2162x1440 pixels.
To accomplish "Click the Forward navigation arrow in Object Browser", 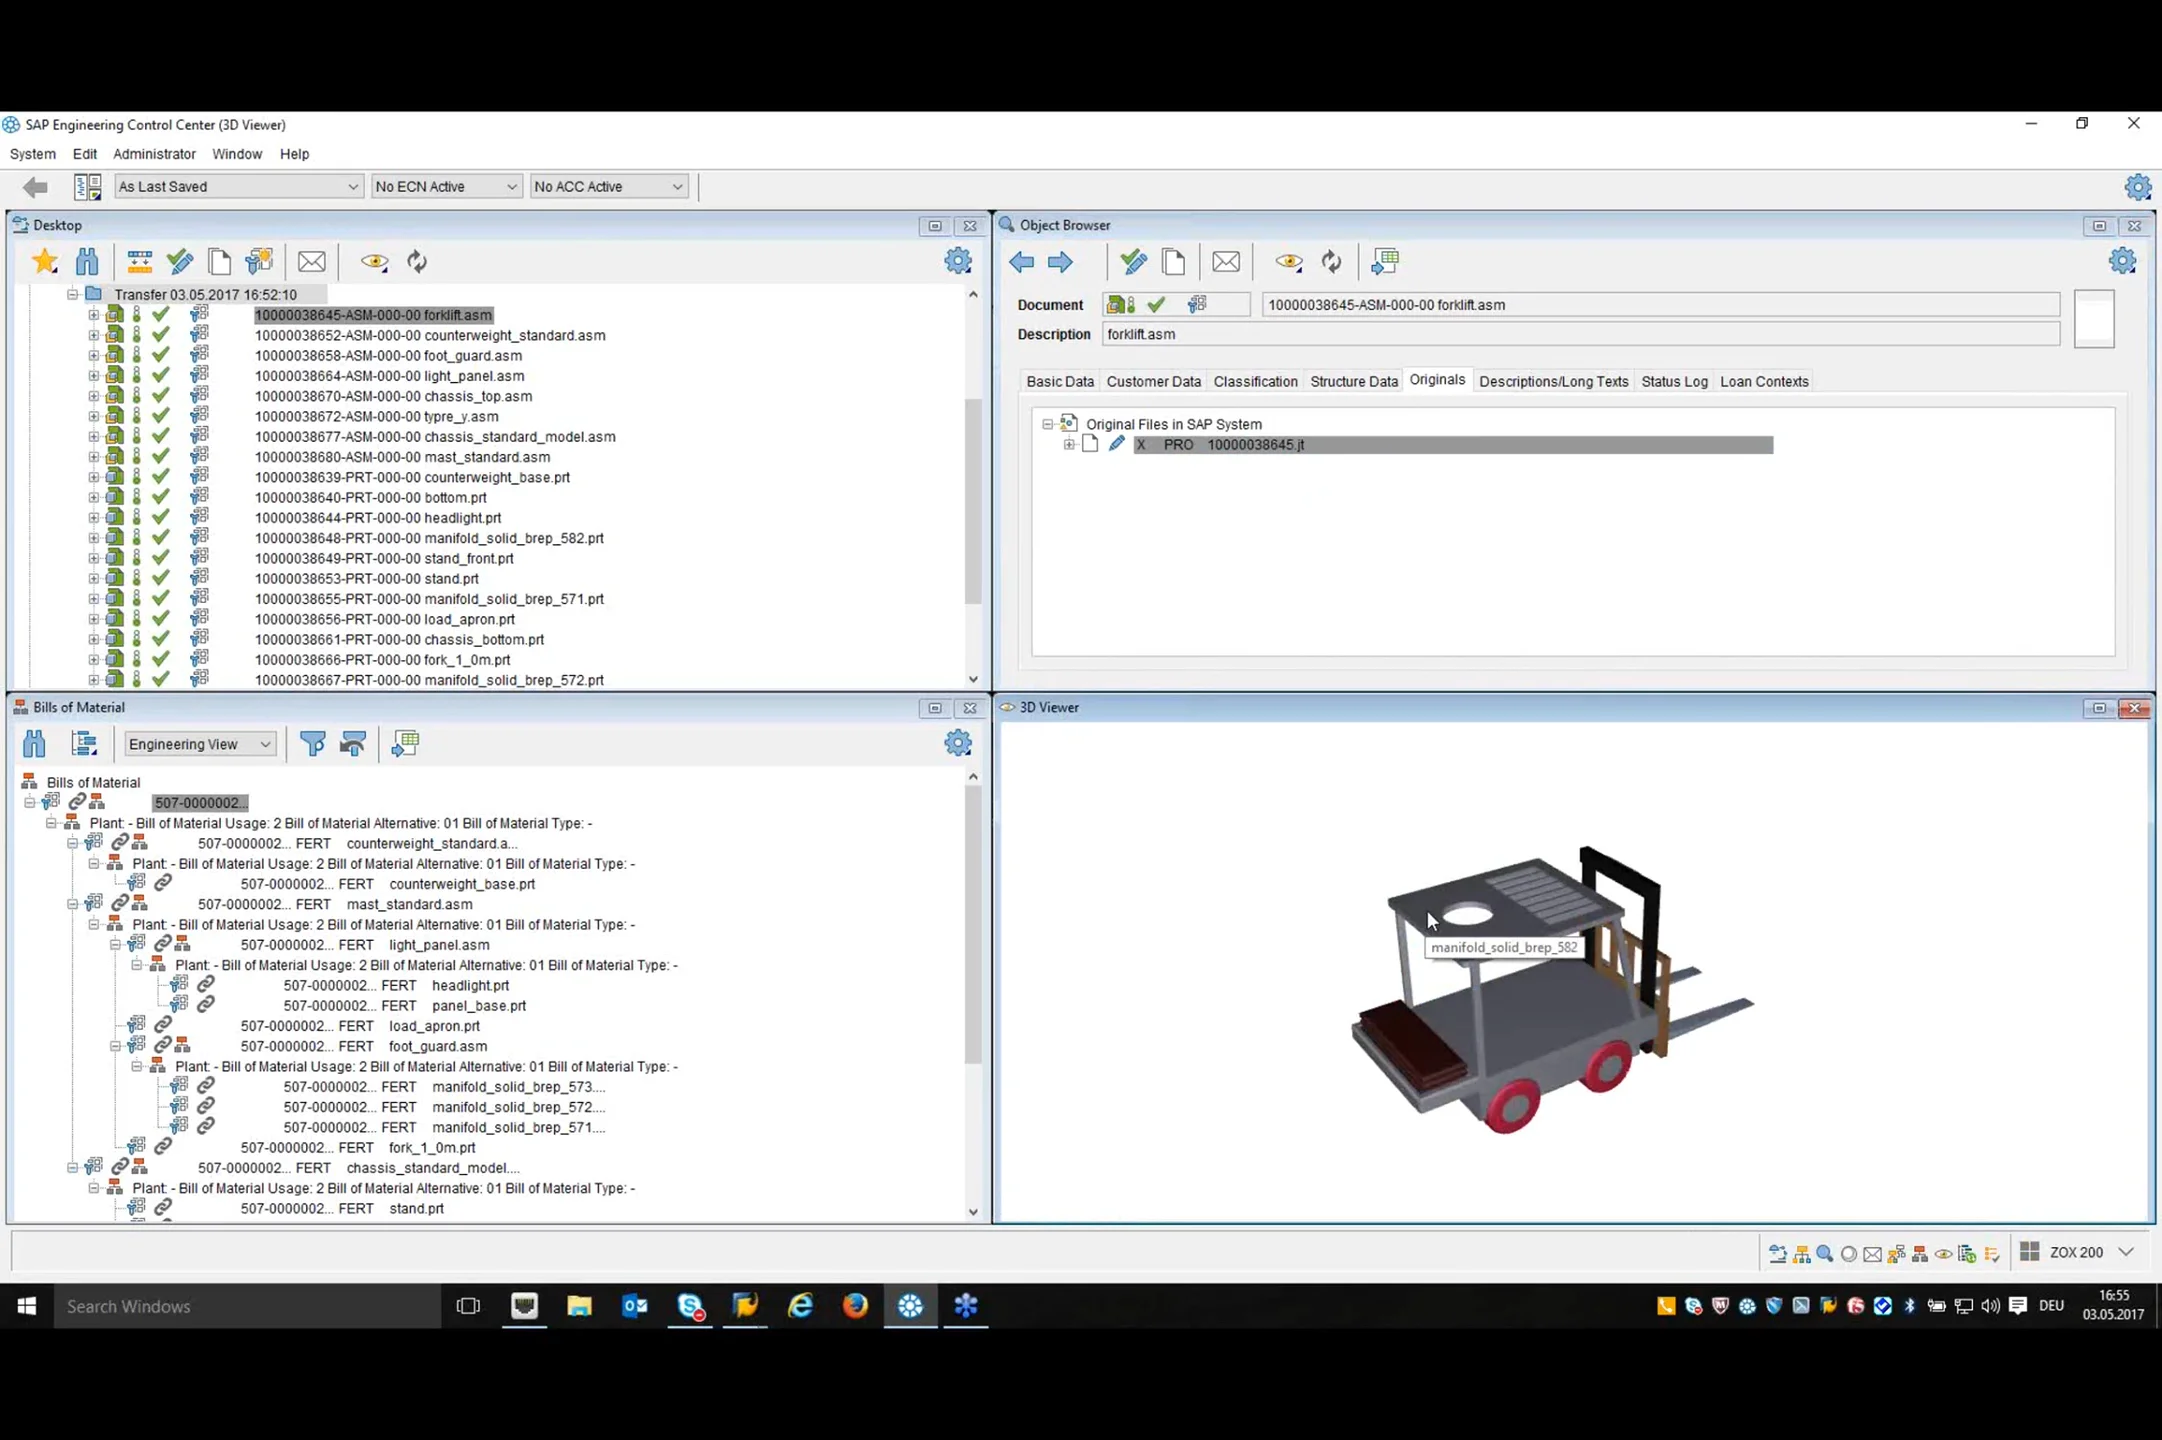I will pyautogui.click(x=1063, y=260).
